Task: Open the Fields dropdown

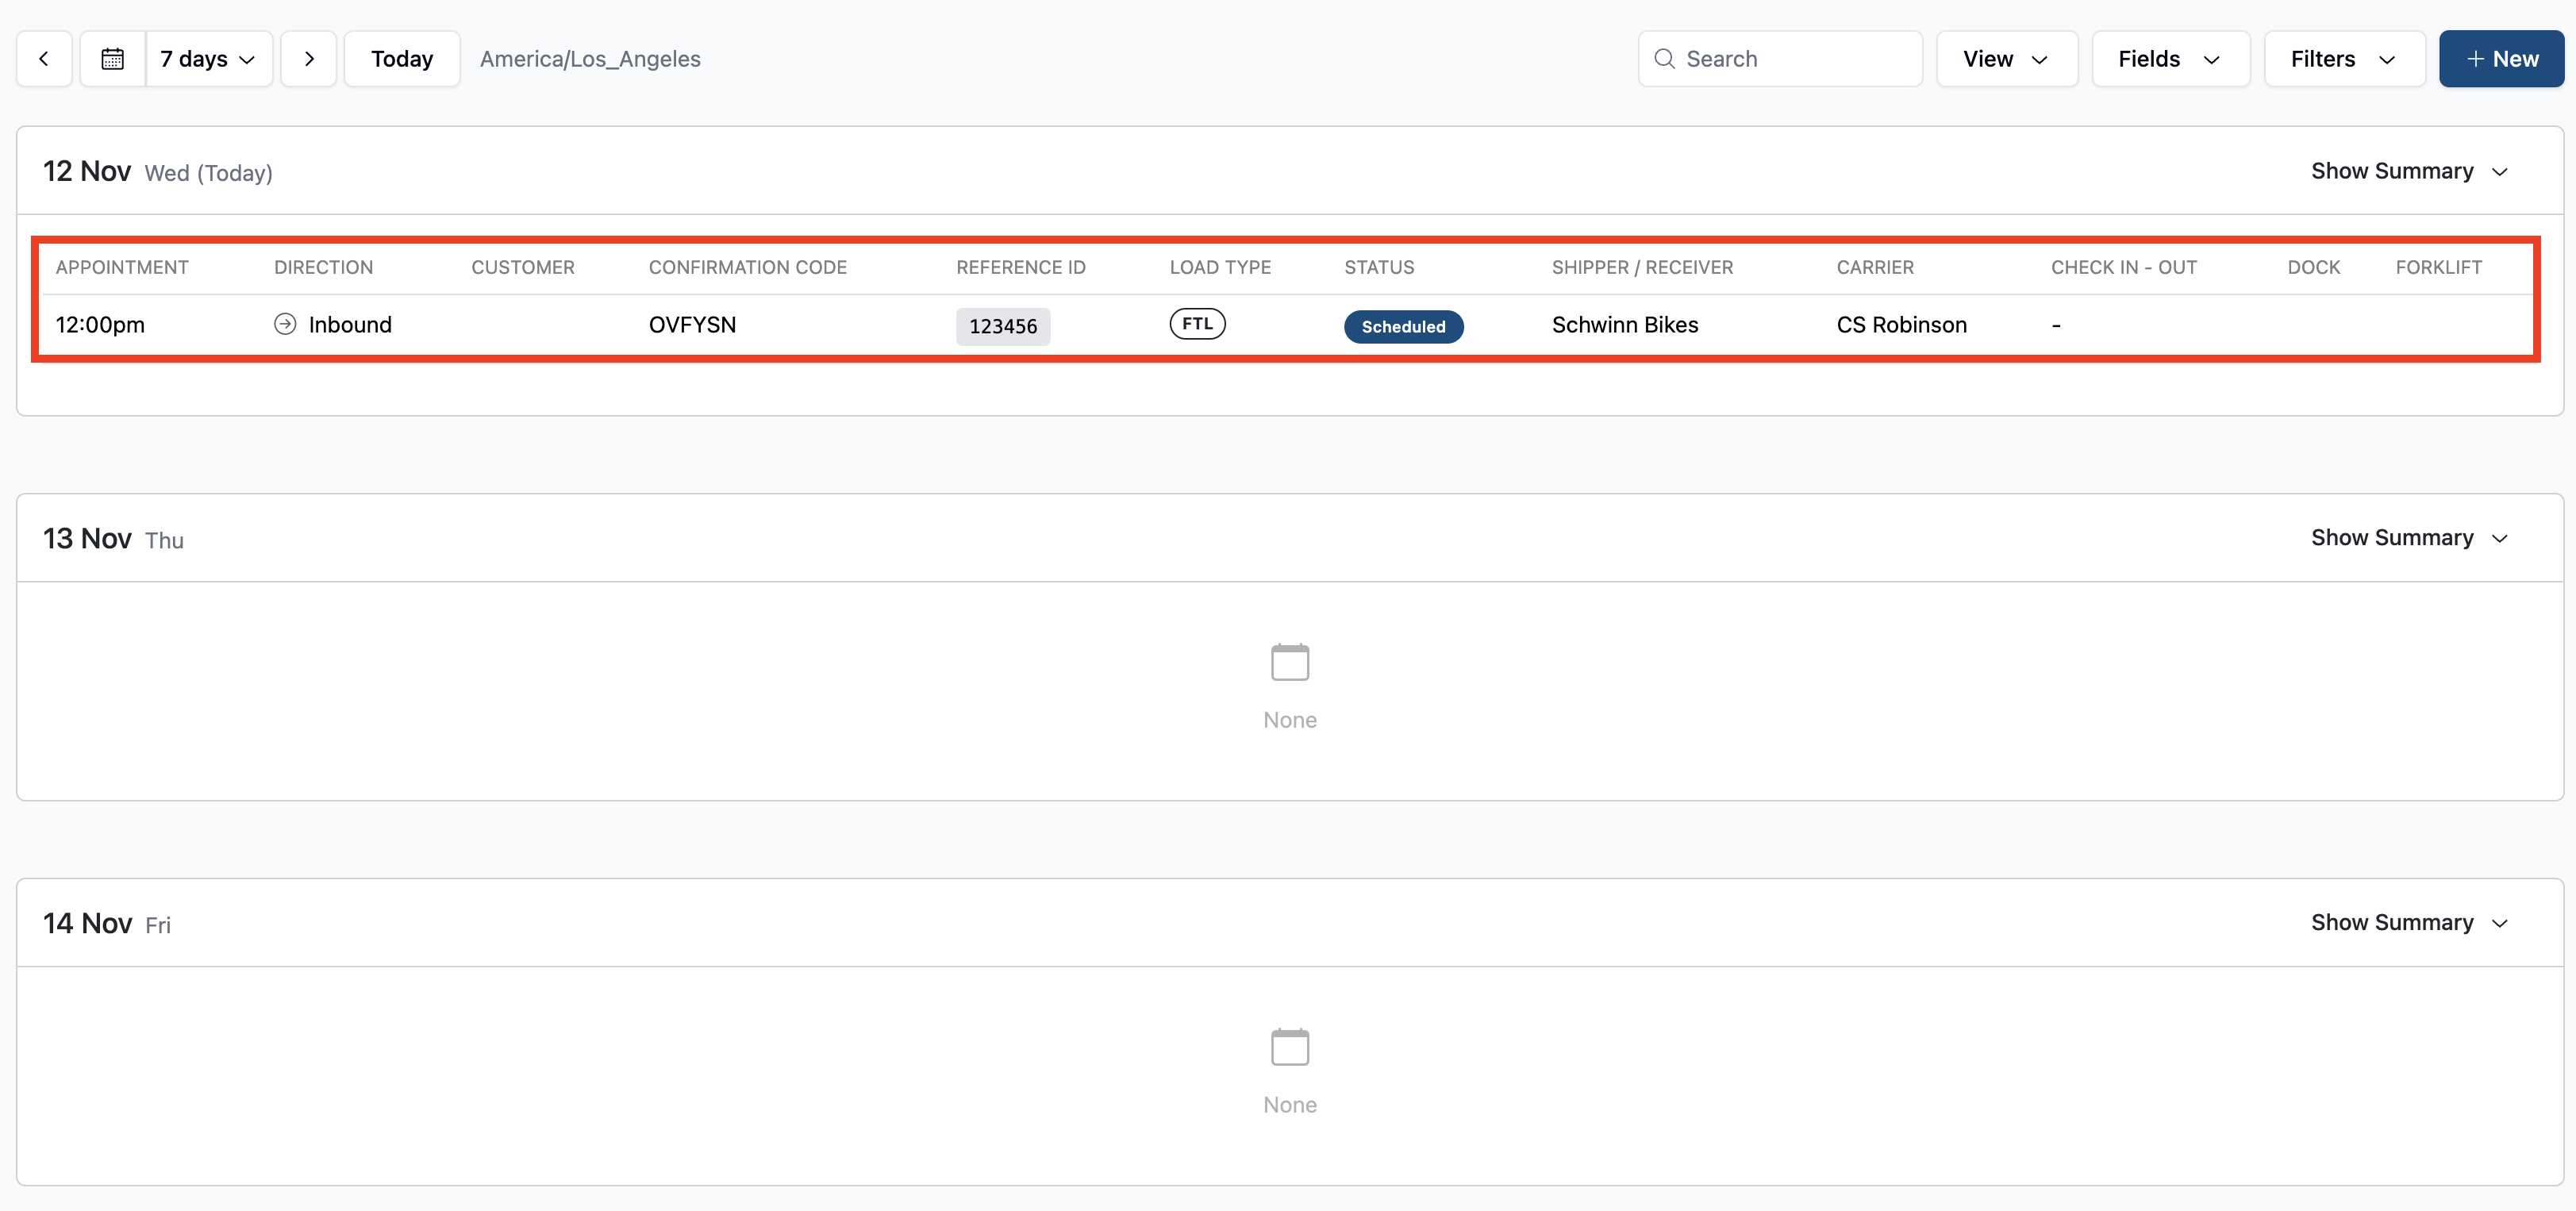Action: point(2171,59)
